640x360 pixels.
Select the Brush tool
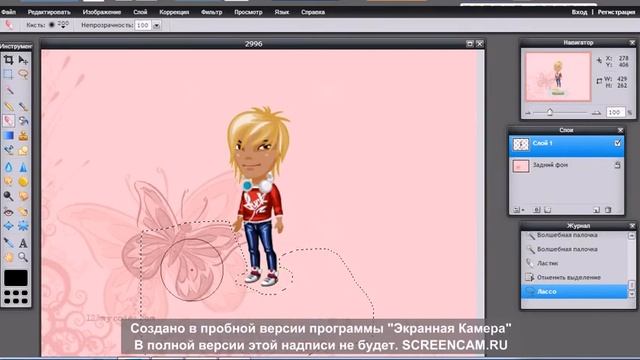[23, 107]
